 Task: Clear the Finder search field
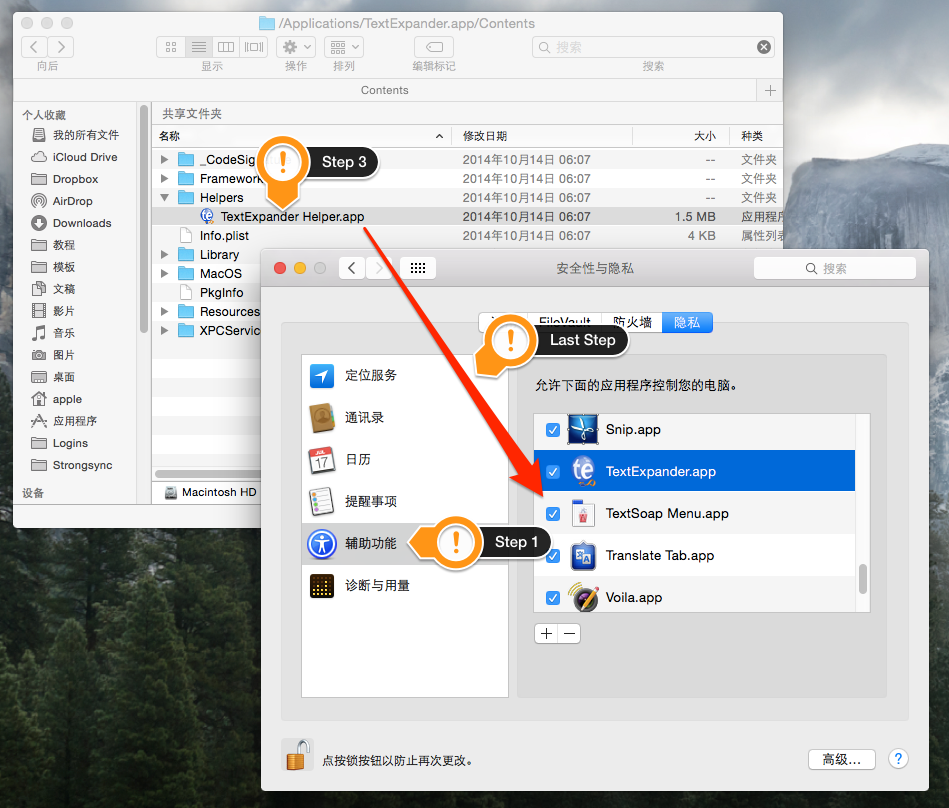764,47
